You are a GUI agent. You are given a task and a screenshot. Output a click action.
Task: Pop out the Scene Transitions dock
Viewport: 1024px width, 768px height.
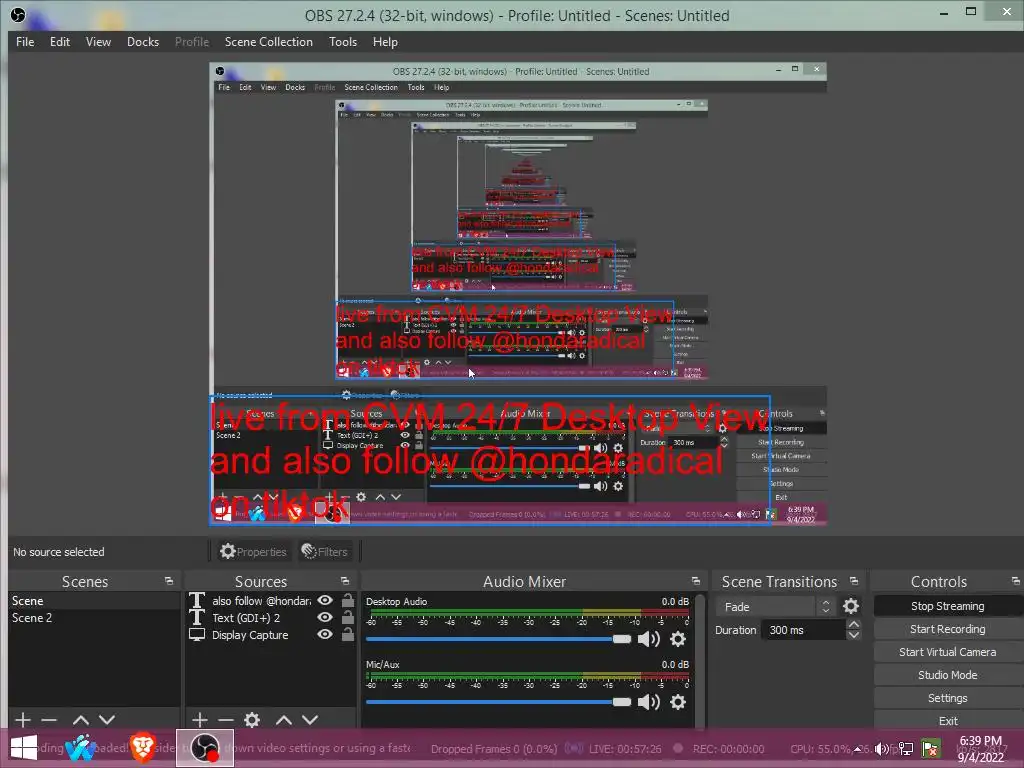coord(854,581)
